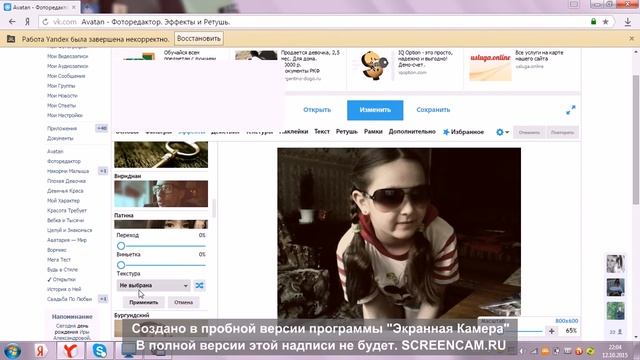Switch to Yandex Browser in the taskbar
Viewport: 640px width, 360px height.
click(x=70, y=351)
